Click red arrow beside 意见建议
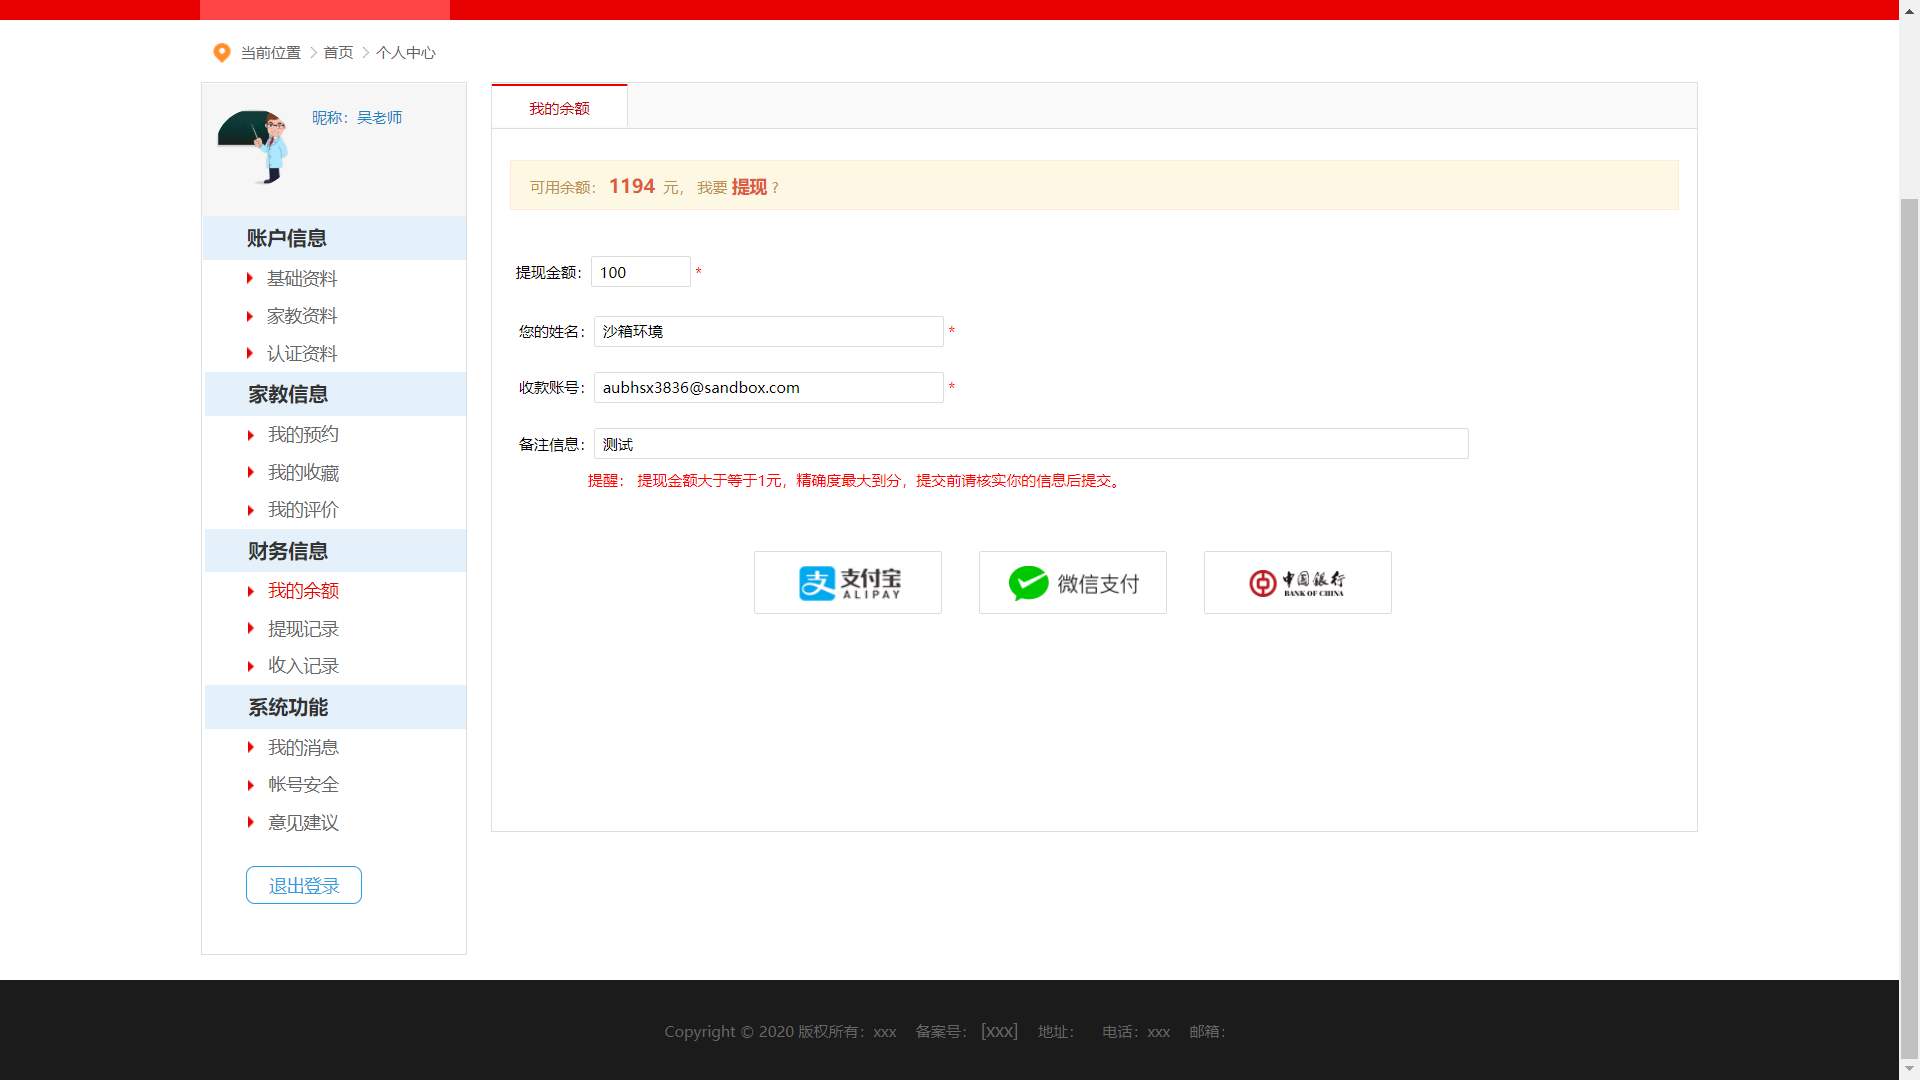 click(x=251, y=823)
